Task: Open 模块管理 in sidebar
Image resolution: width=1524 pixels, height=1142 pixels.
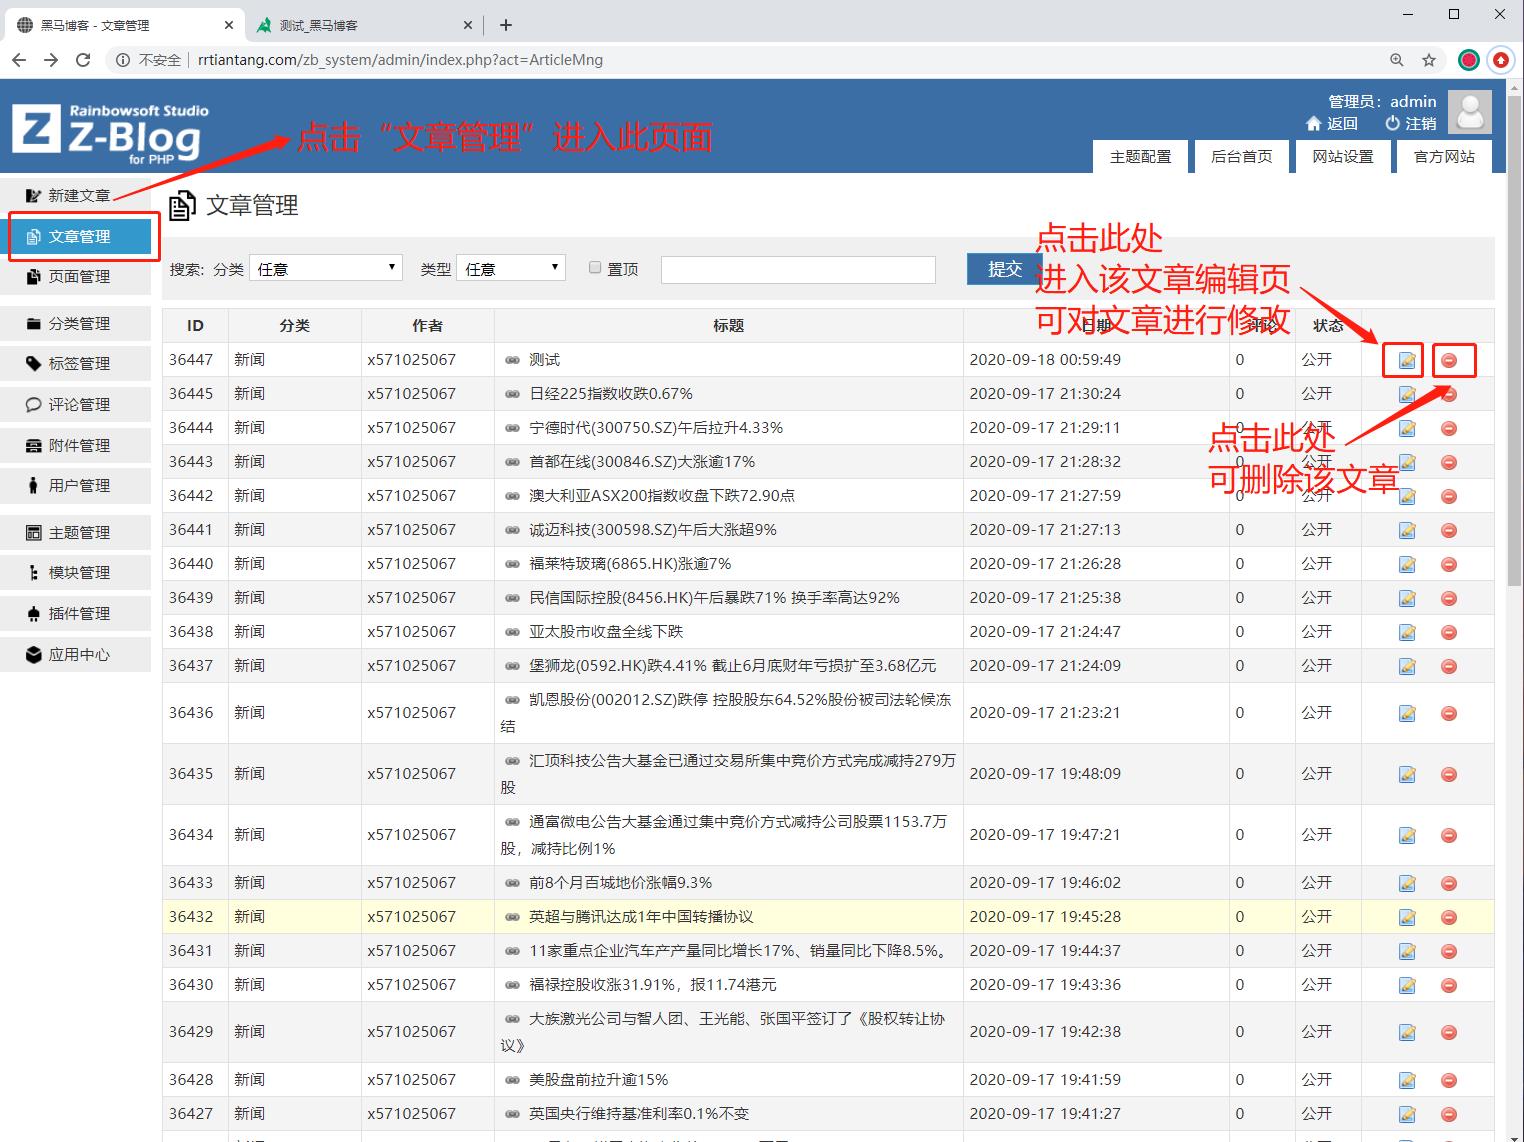Action: click(76, 573)
